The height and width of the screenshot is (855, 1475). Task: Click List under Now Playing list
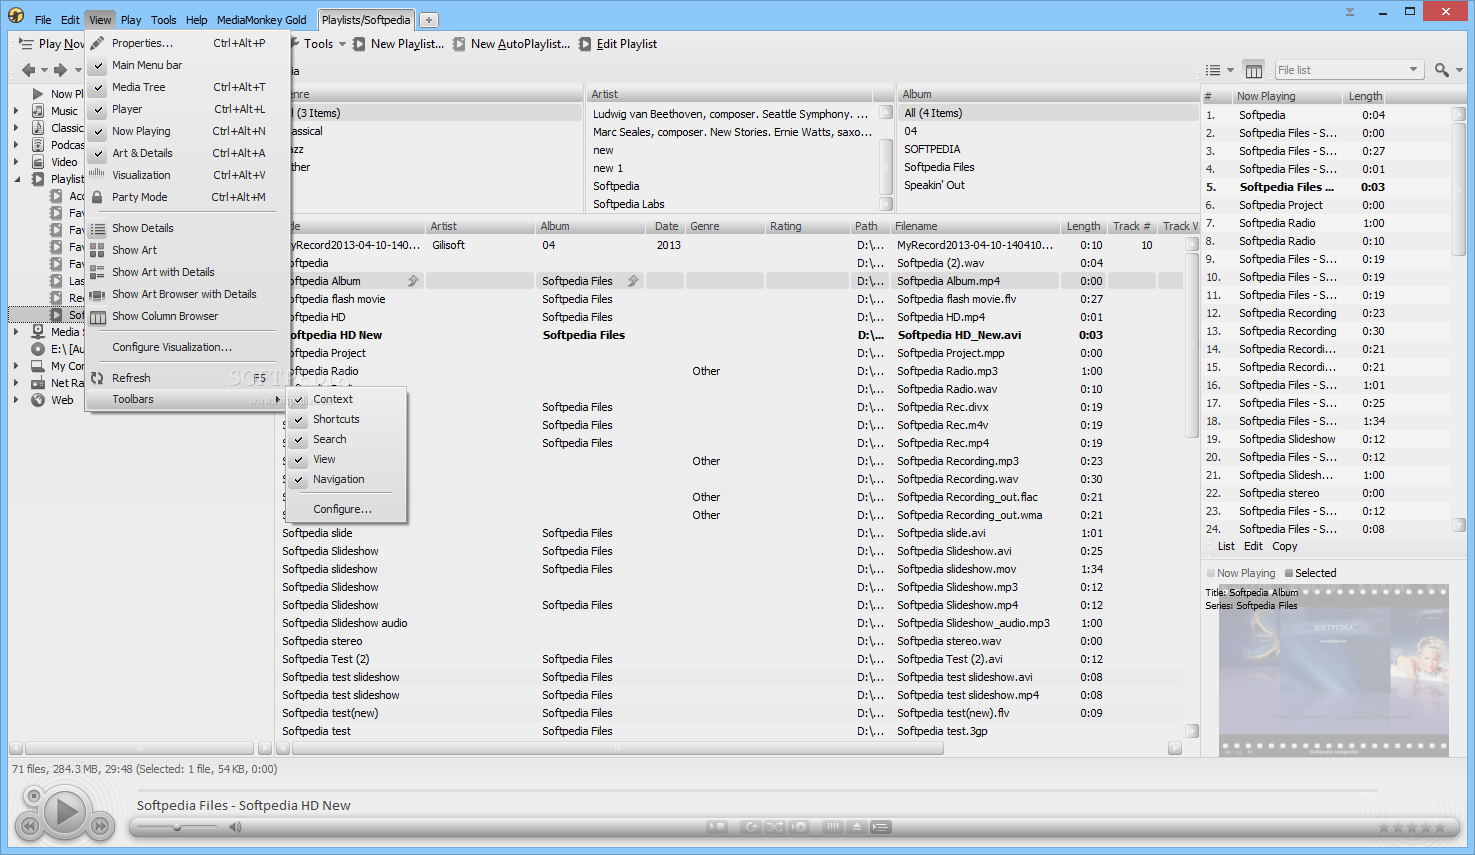point(1226,546)
